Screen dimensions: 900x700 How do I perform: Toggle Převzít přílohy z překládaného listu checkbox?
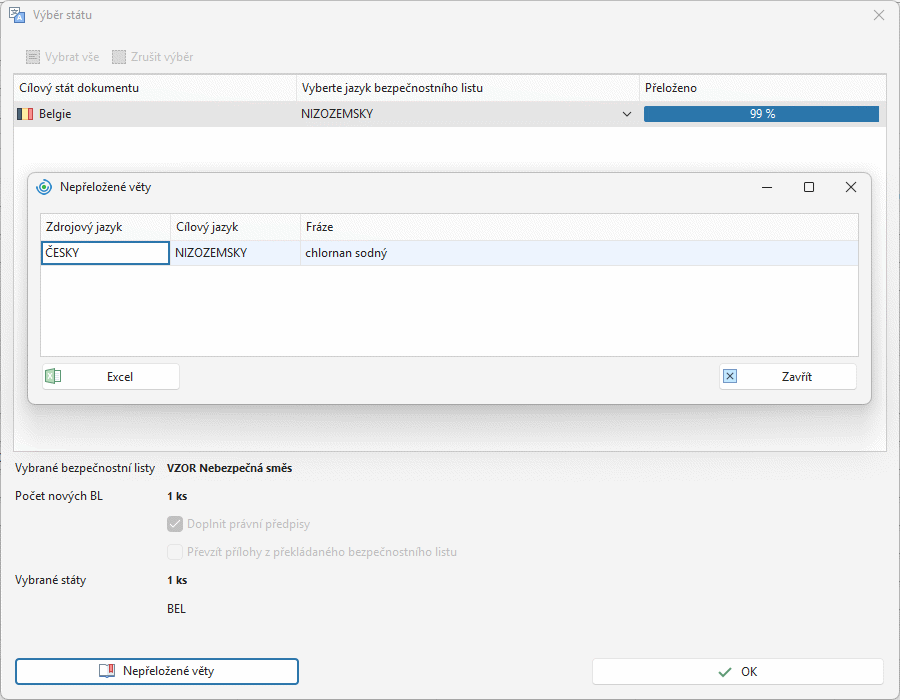click(x=175, y=552)
